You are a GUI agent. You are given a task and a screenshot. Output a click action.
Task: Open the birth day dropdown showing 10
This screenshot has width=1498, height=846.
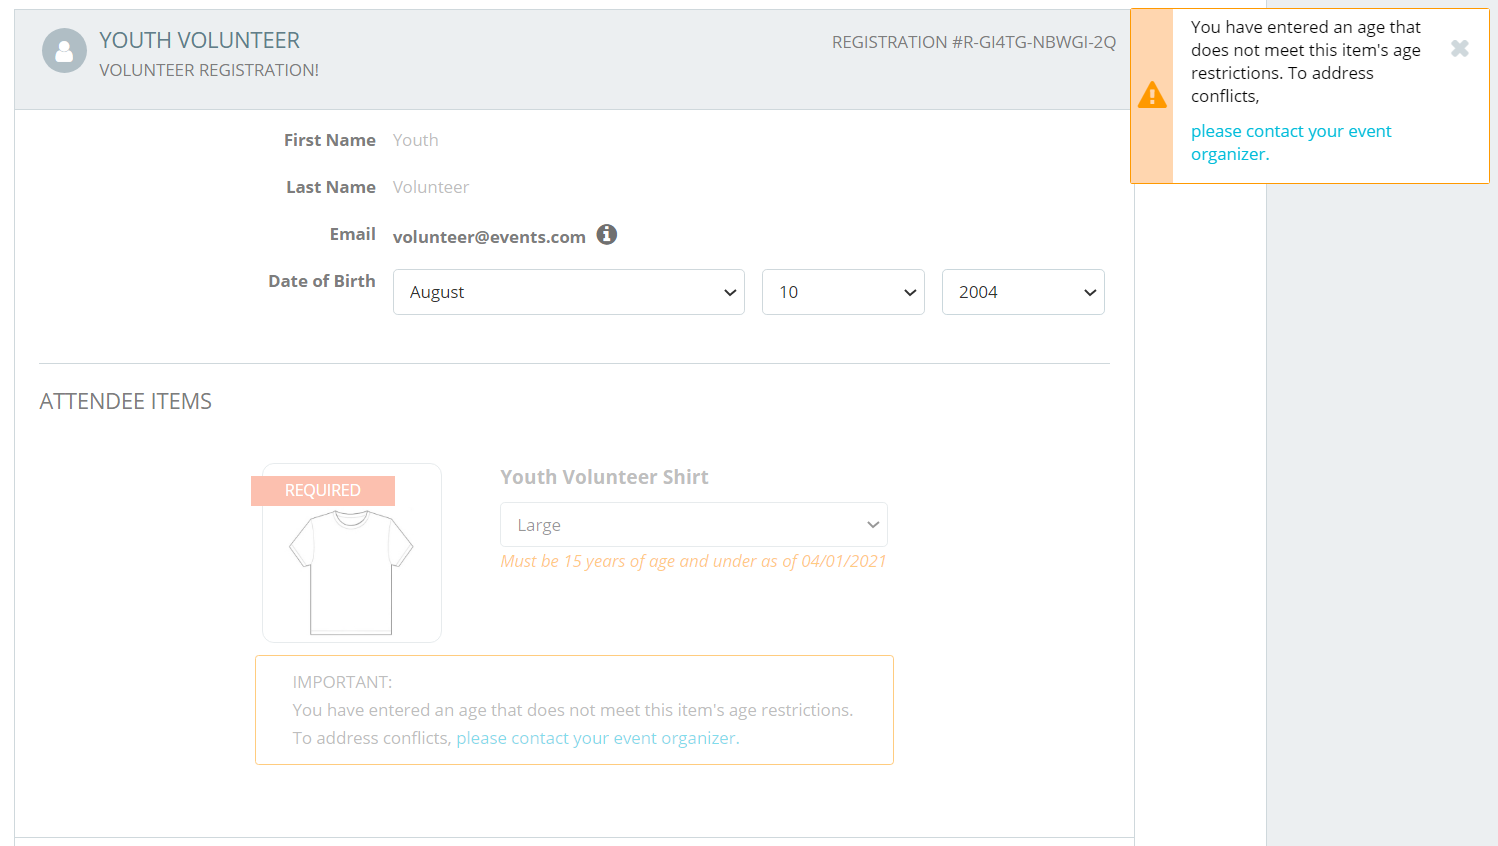[843, 292]
